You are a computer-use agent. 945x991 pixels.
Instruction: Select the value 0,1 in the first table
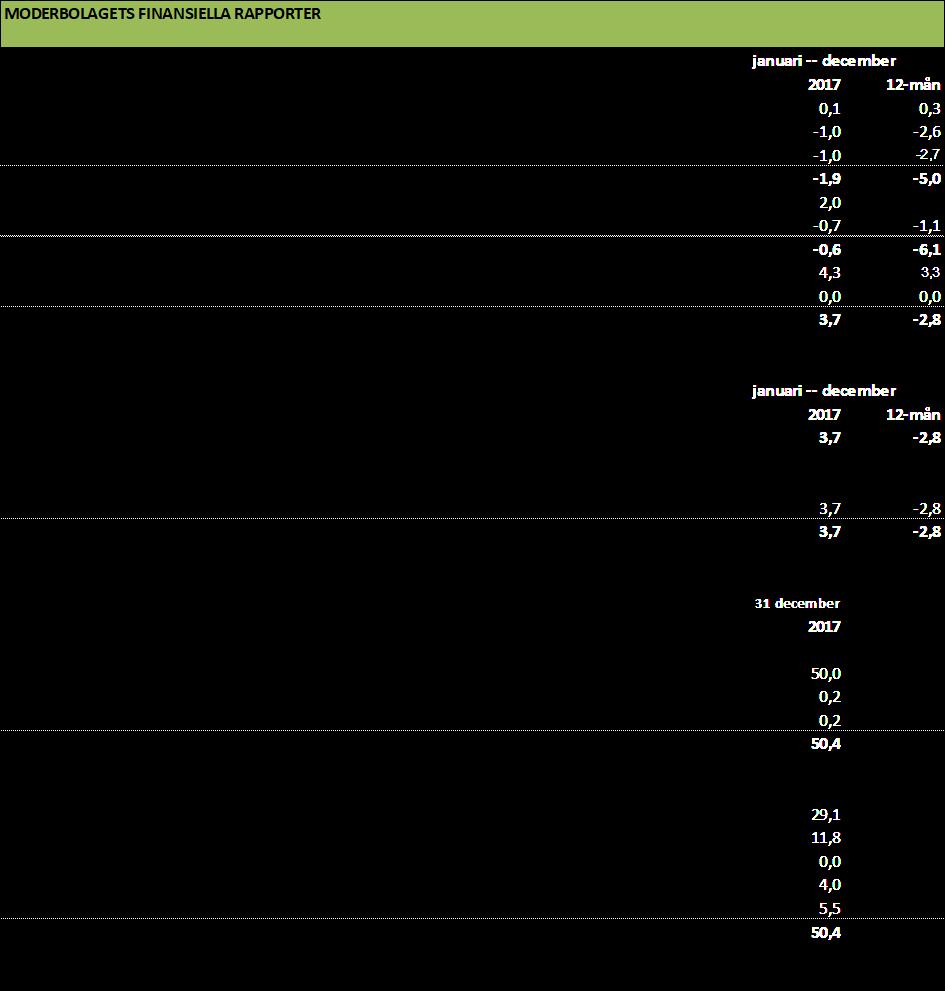click(829, 109)
